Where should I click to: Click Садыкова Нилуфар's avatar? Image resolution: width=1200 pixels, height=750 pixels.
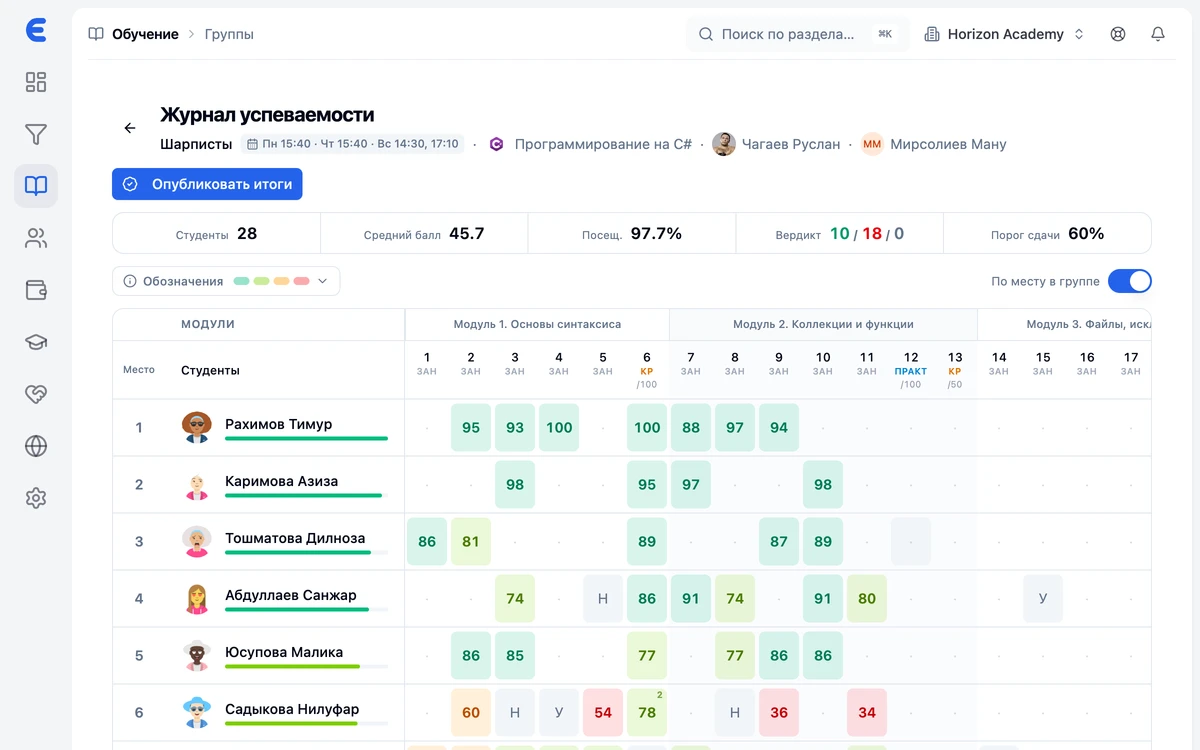pyautogui.click(x=197, y=712)
